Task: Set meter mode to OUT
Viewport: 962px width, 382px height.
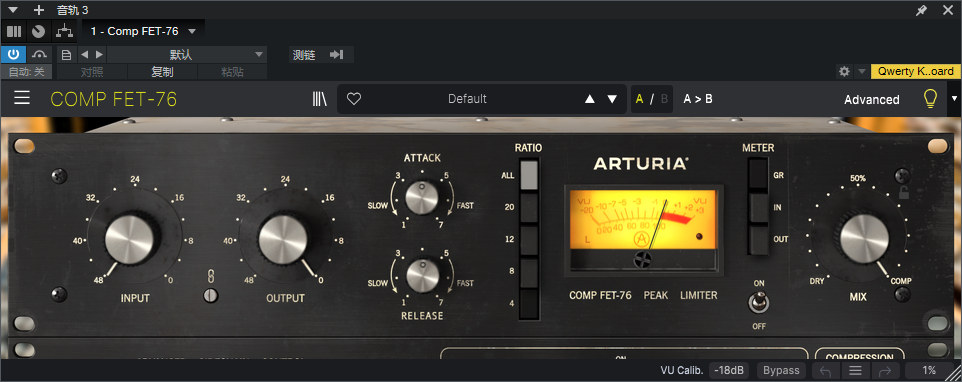Action: click(758, 240)
